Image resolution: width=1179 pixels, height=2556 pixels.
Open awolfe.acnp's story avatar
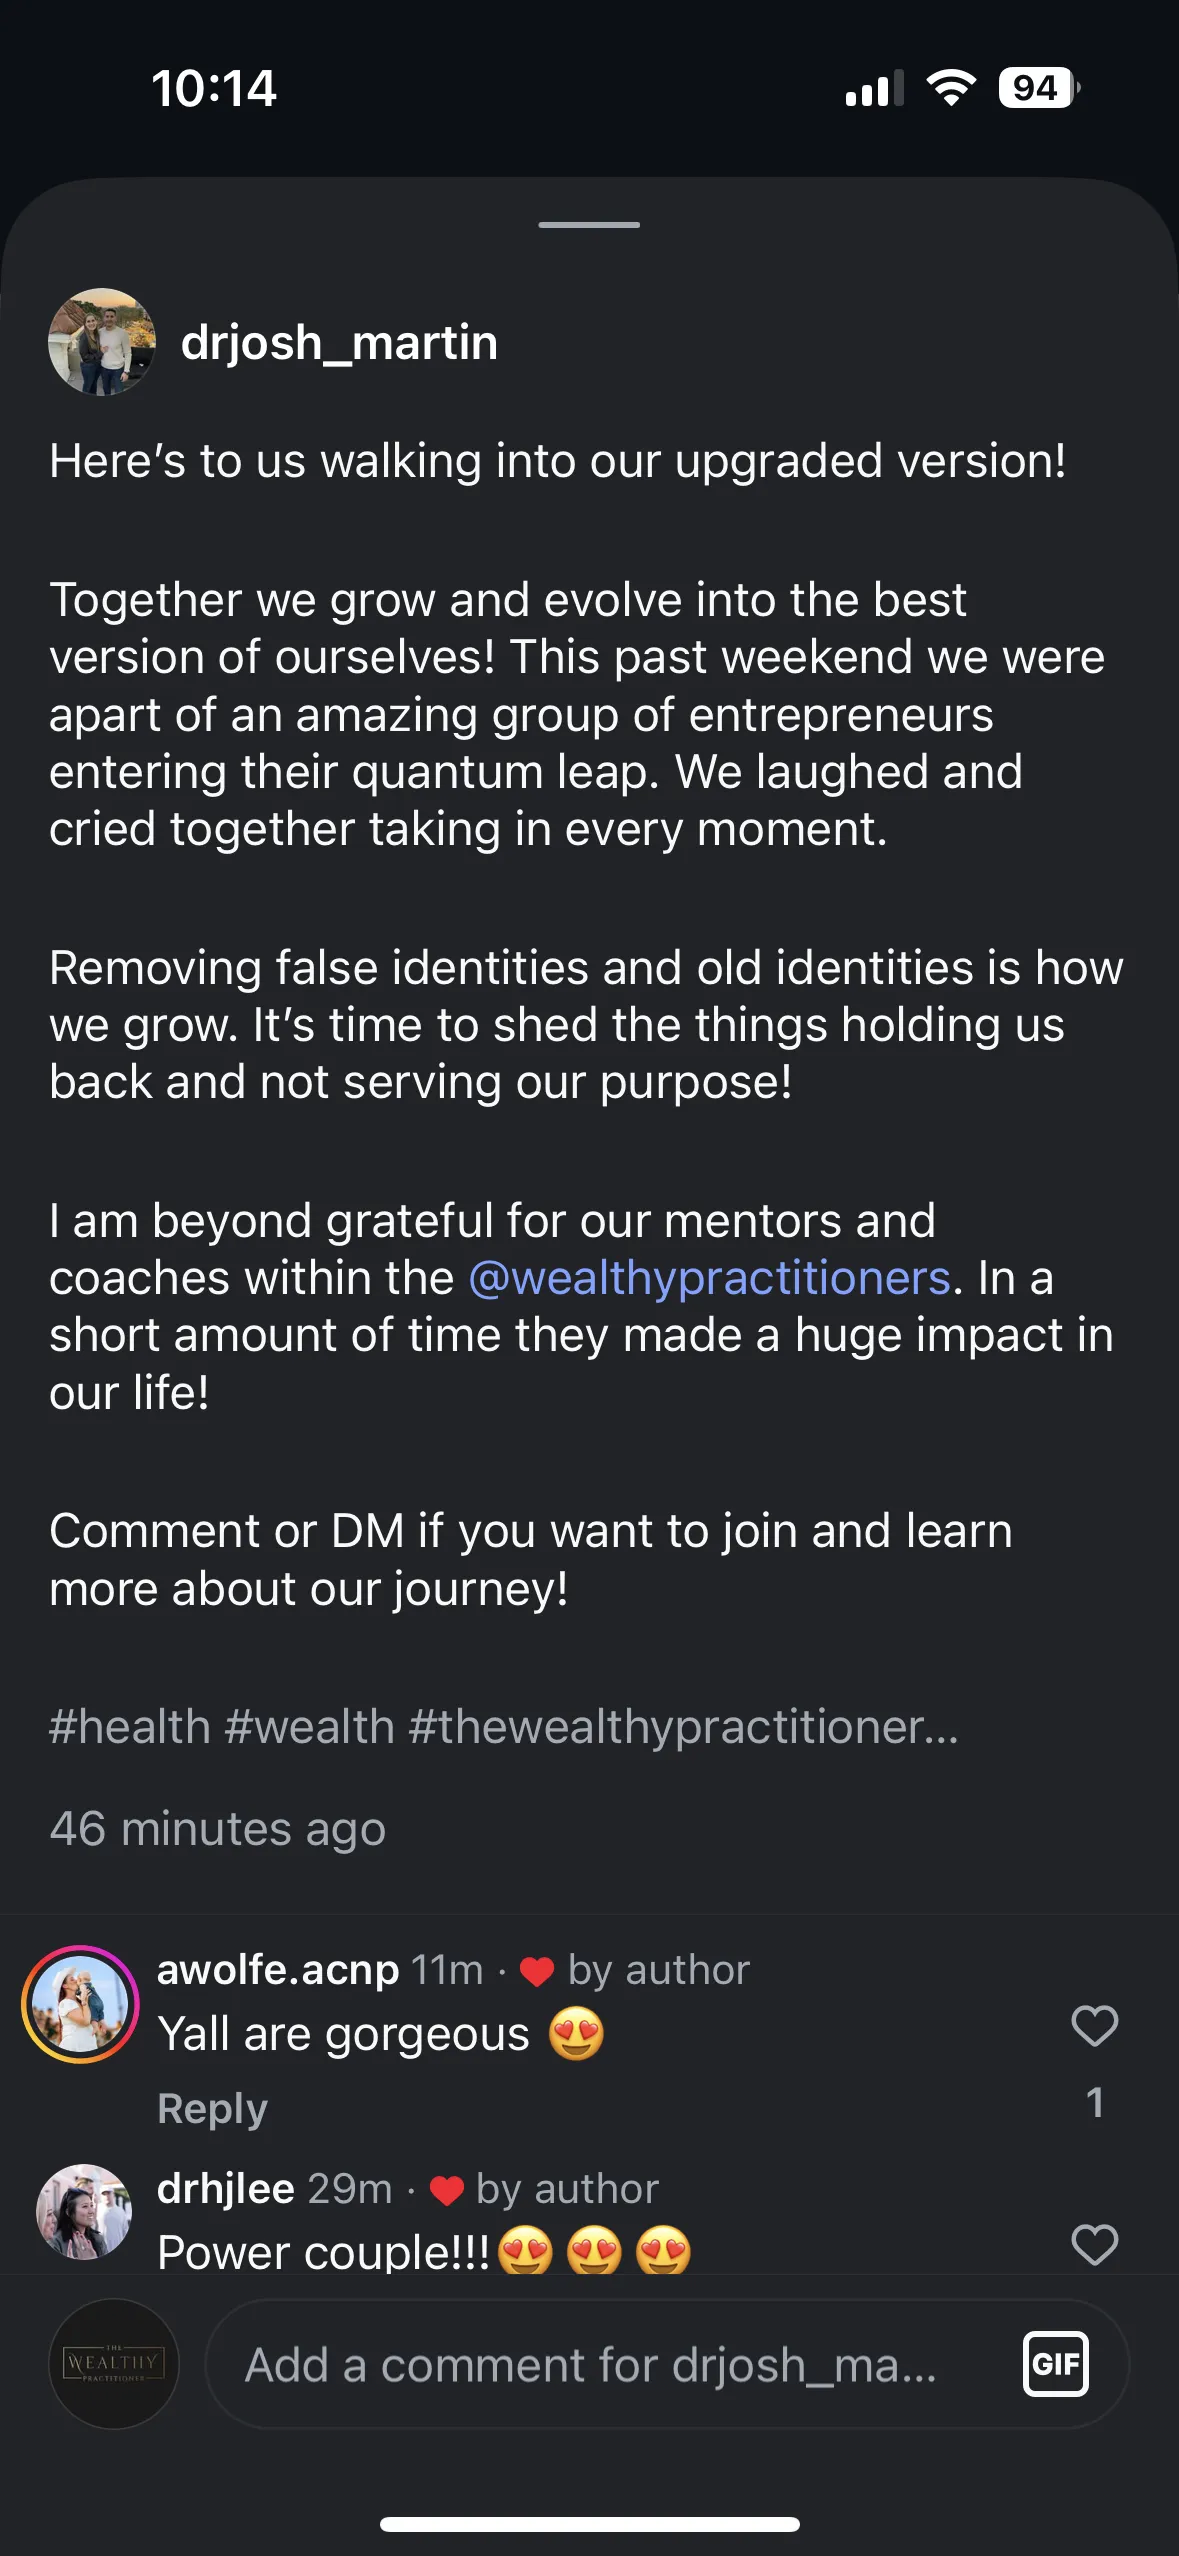click(x=80, y=2004)
